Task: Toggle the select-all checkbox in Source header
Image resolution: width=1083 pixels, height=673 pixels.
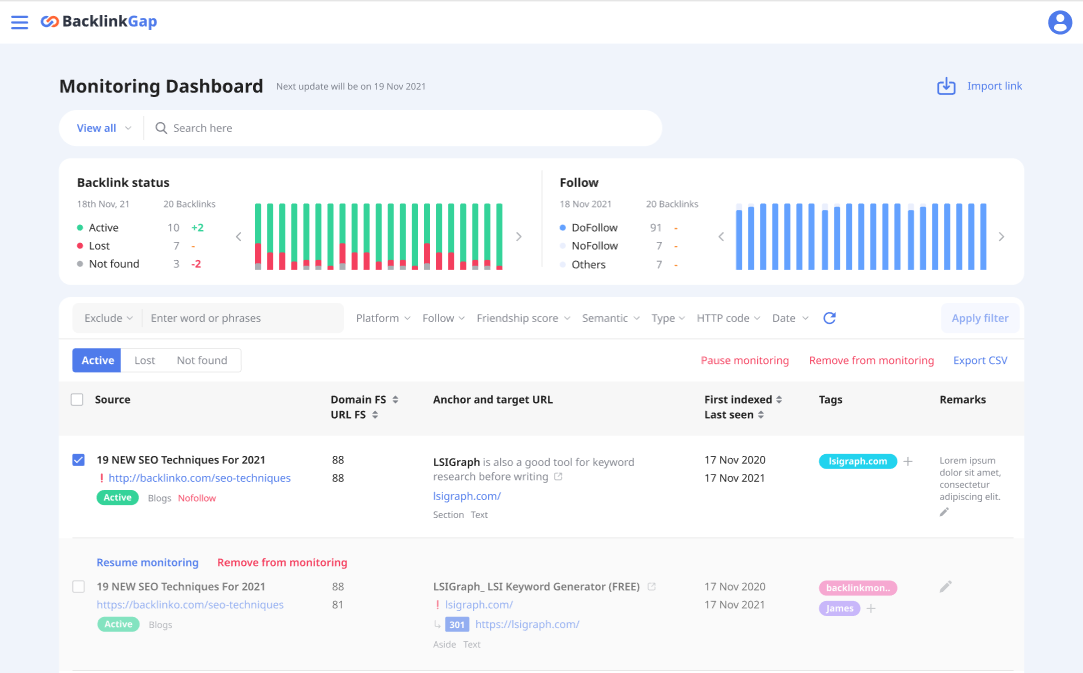Action: pyautogui.click(x=77, y=399)
